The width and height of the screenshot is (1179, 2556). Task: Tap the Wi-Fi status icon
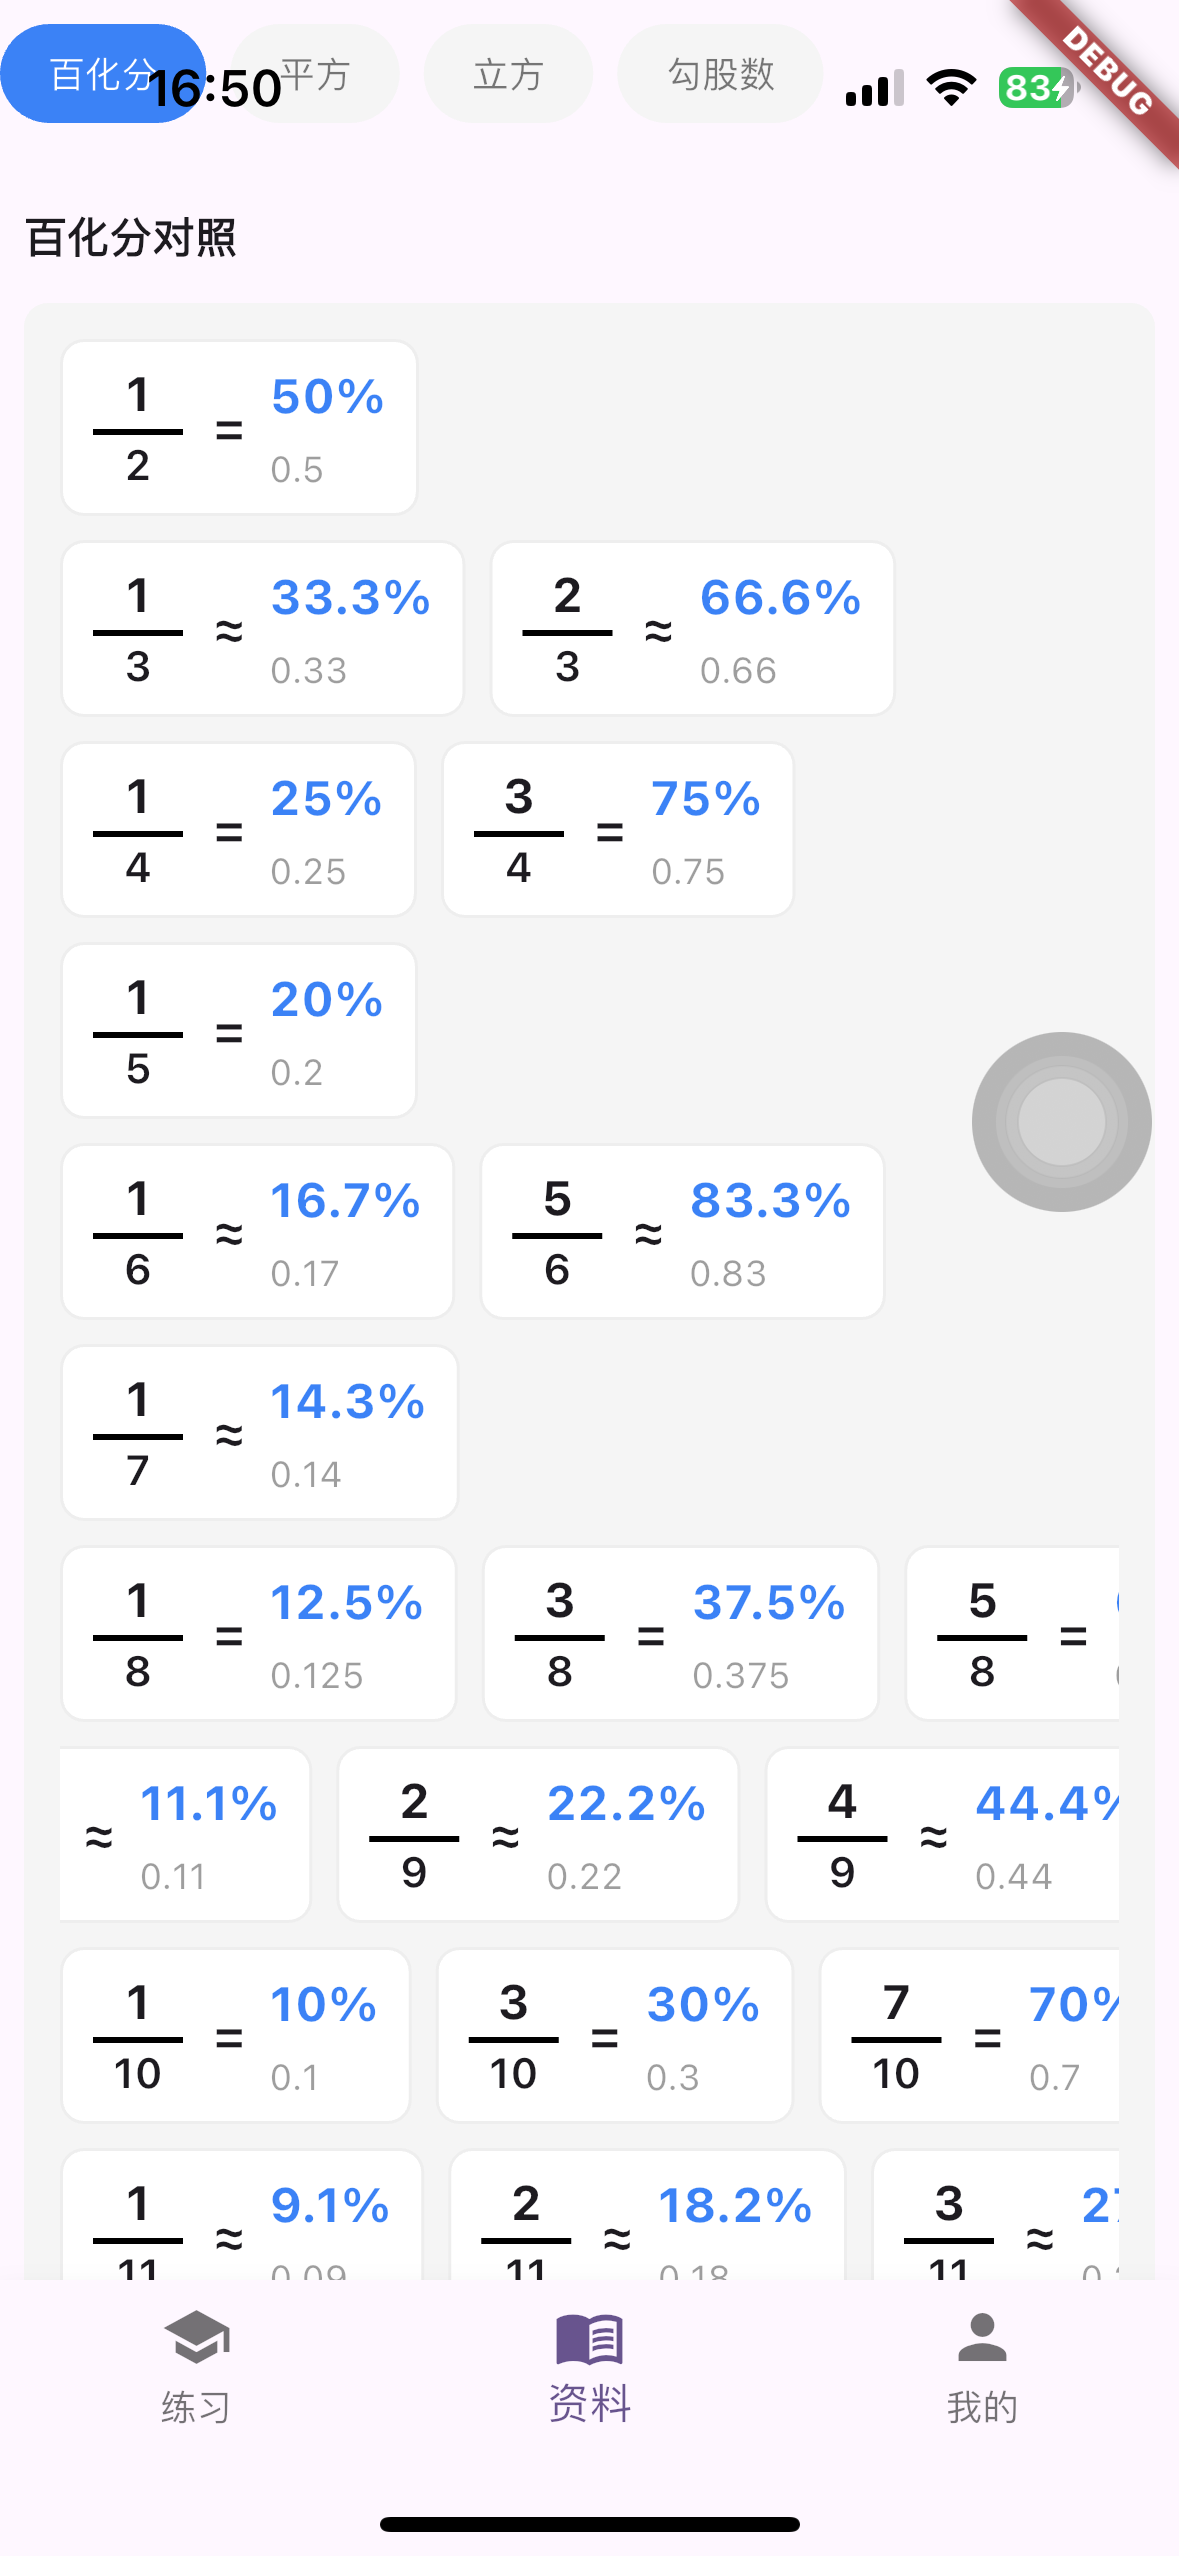[951, 88]
